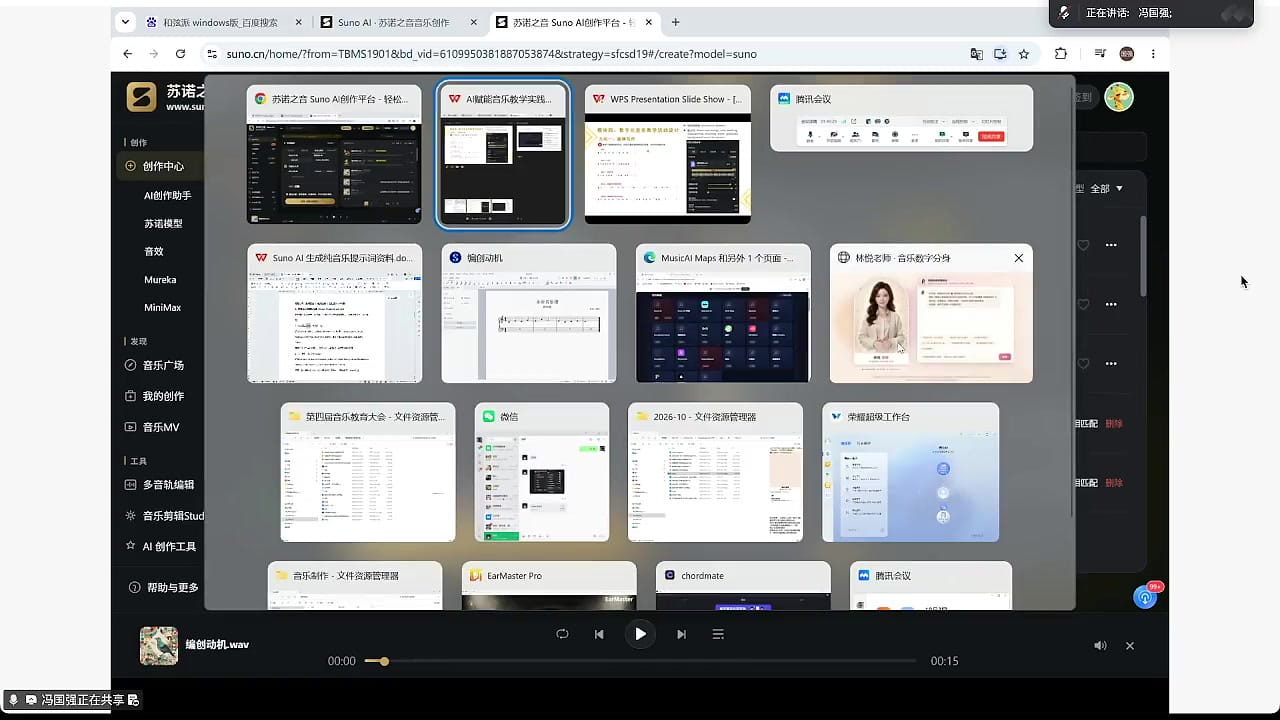Toggle the loop mode icon in player
Viewport: 1280px width, 720px height.
point(562,634)
